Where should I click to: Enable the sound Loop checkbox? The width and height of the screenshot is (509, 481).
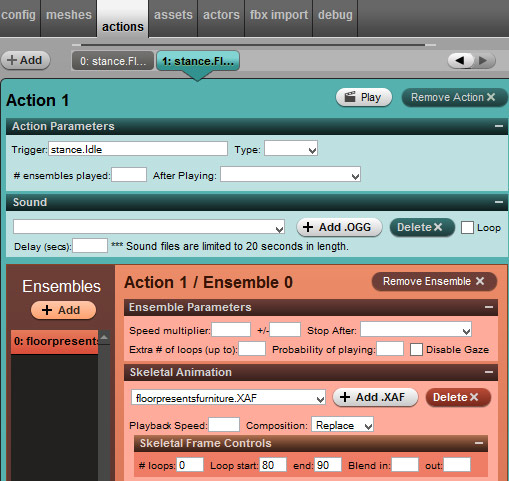pos(467,228)
